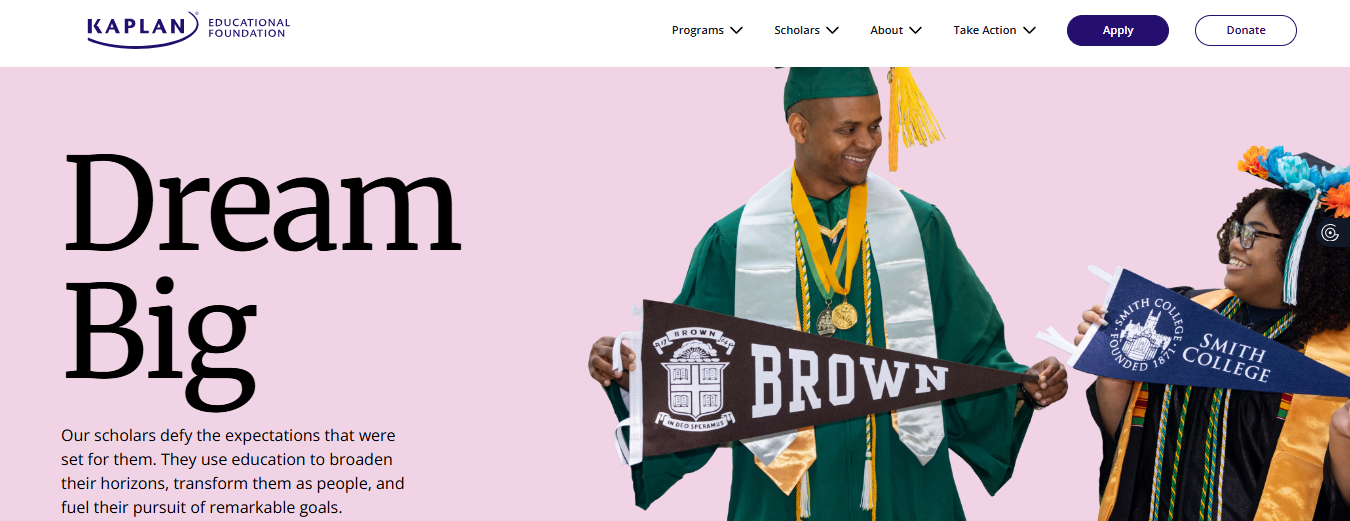This screenshot has height=521, width=1350.
Task: Click the Kaplan Educational Foundation logo
Action: click(188, 29)
